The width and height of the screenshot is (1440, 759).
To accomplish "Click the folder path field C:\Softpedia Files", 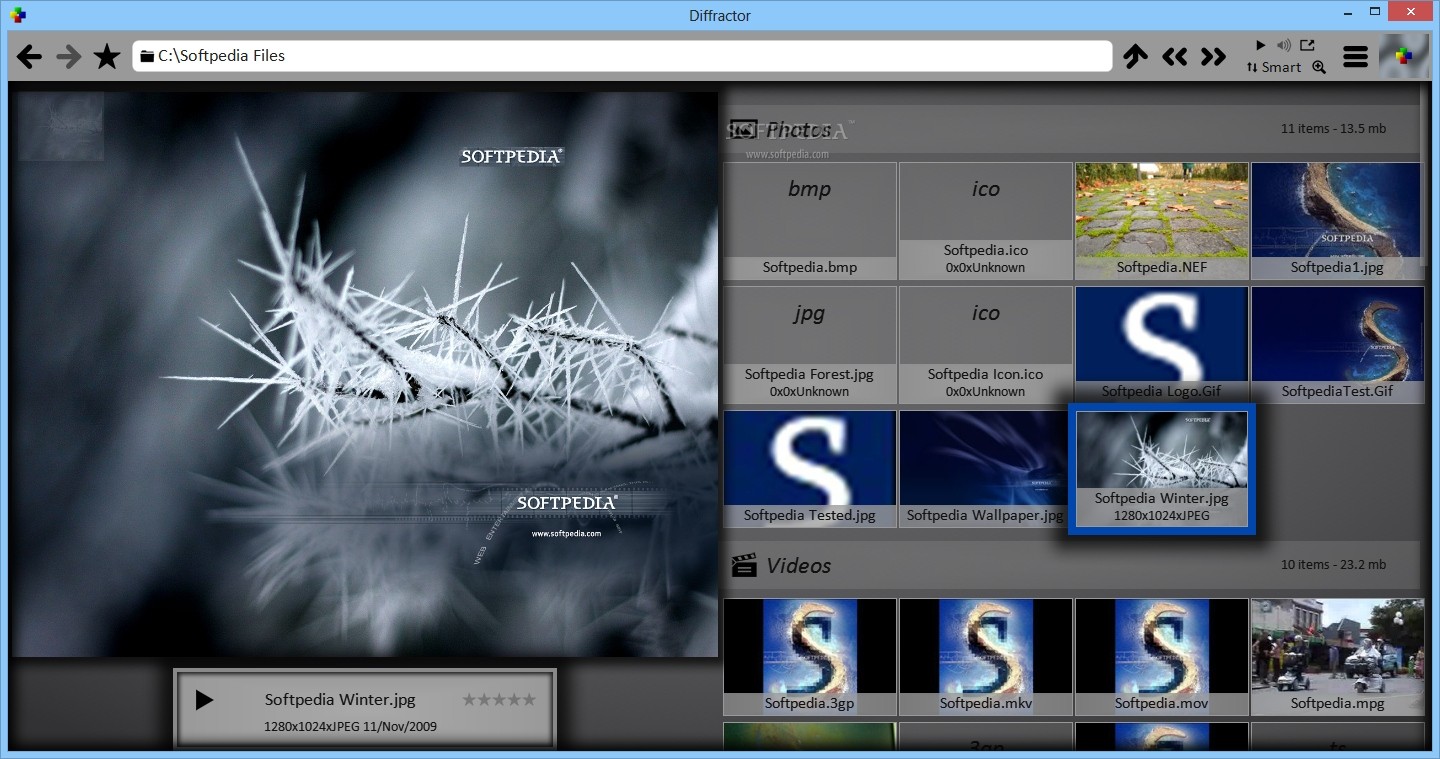I will pos(622,56).
